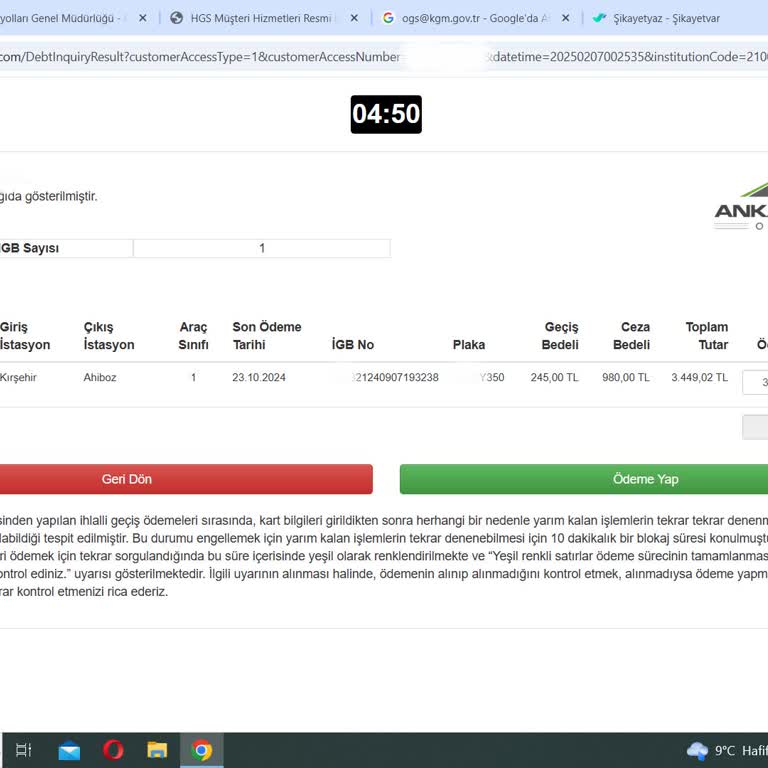The width and height of the screenshot is (768, 768).
Task: Close the Karayolları Genel Müdürlüğü tab
Action: (x=143, y=18)
